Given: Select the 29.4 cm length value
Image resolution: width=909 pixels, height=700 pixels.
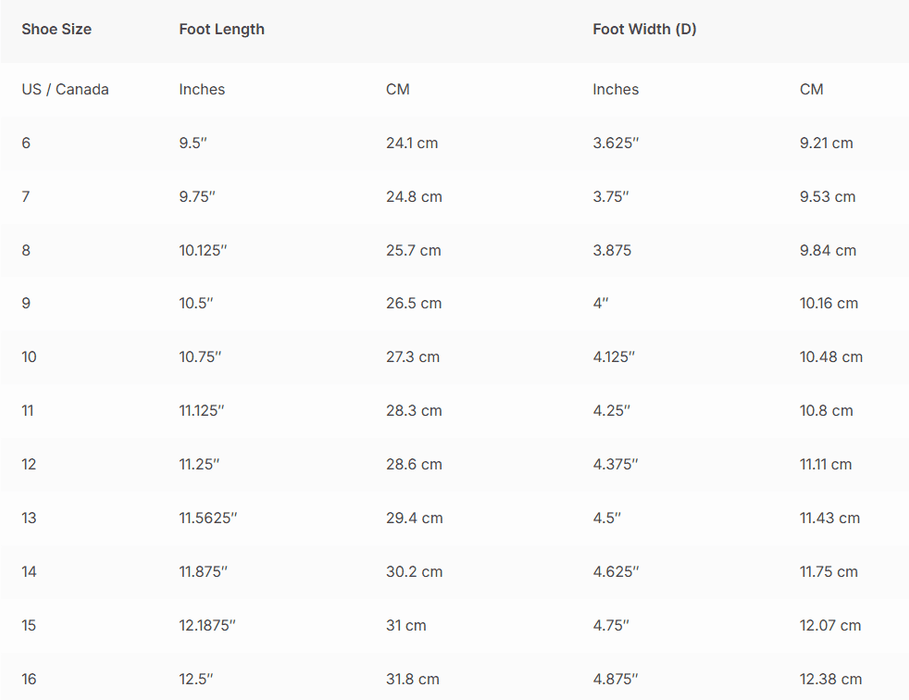Looking at the screenshot, I should click(x=413, y=518).
